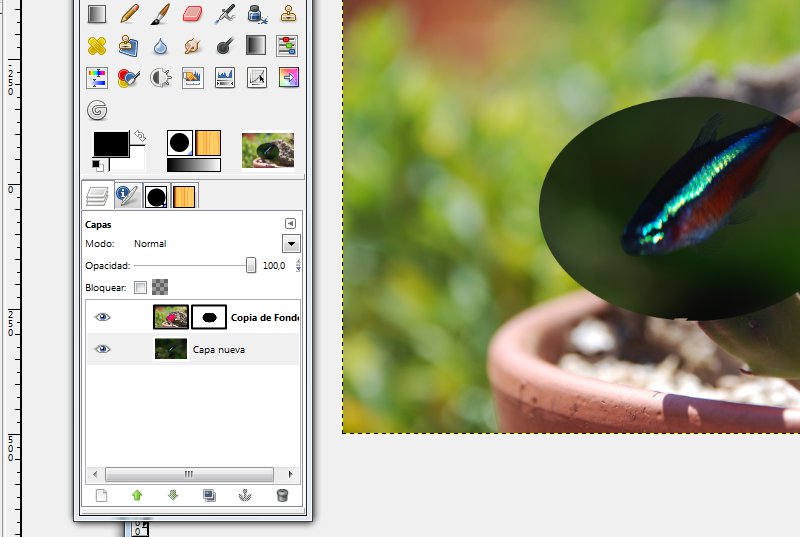Open the Modo Normal dropdown
This screenshot has width=800, height=537.
(x=291, y=244)
